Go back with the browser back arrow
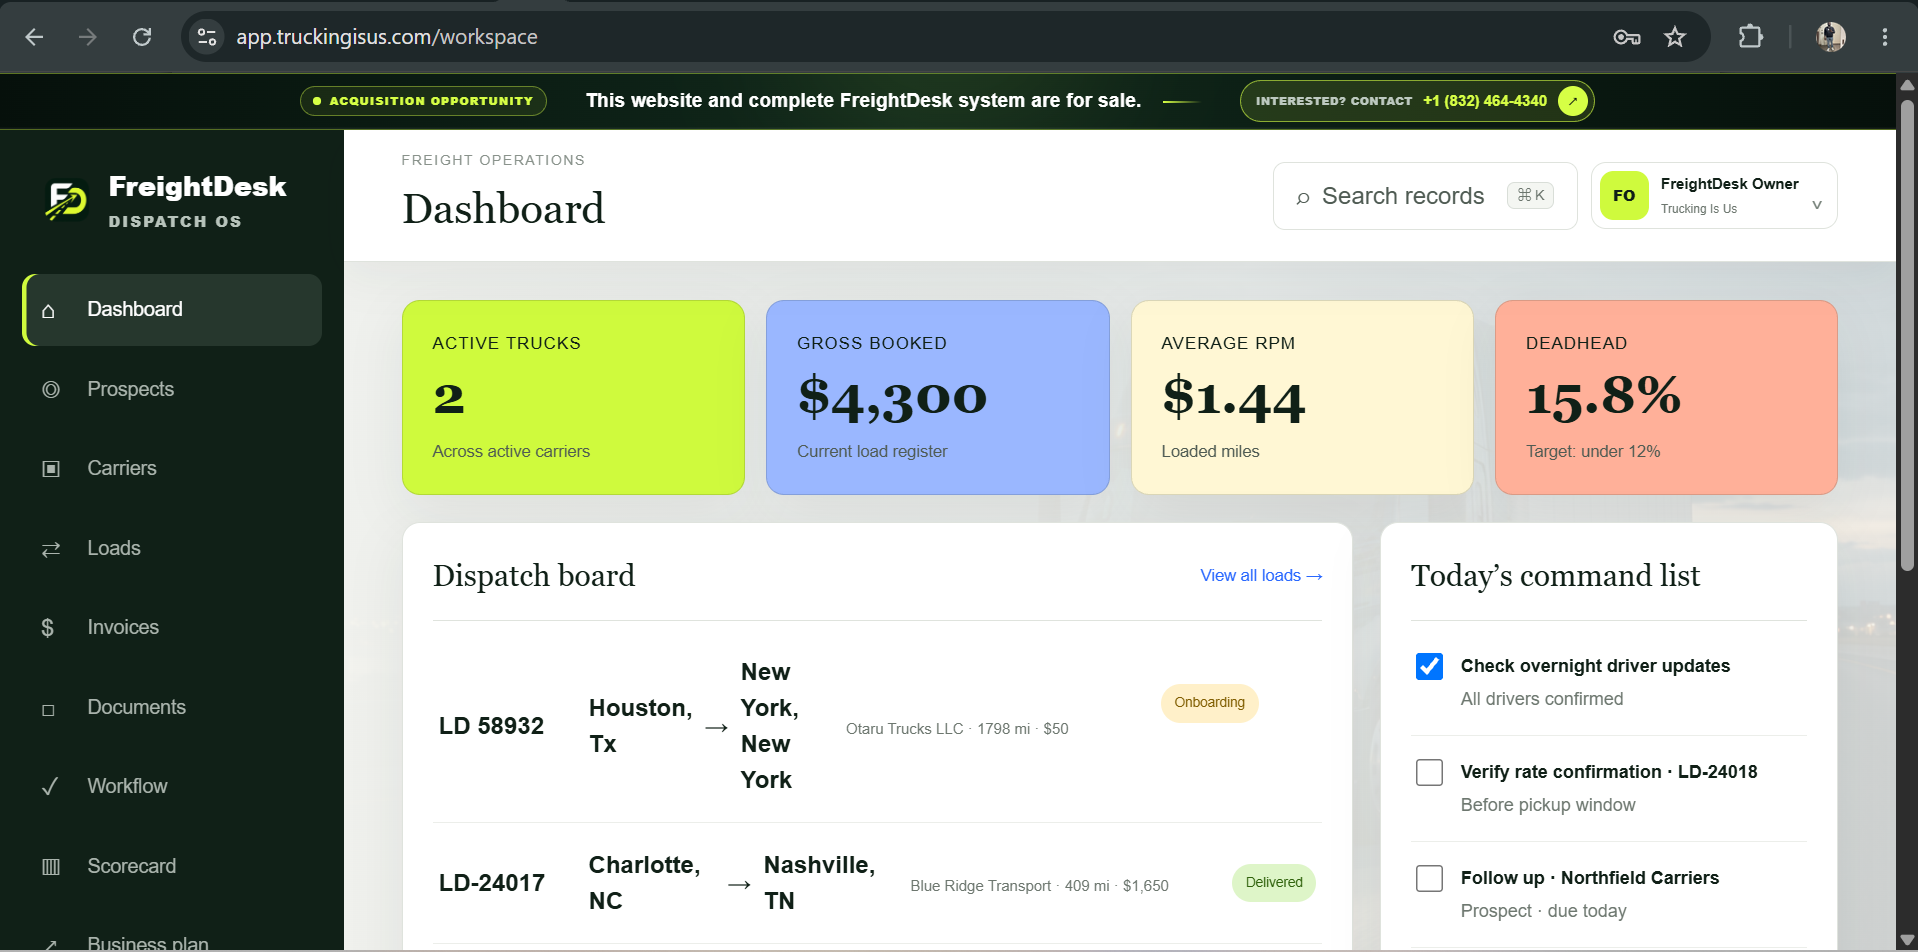 [x=34, y=37]
